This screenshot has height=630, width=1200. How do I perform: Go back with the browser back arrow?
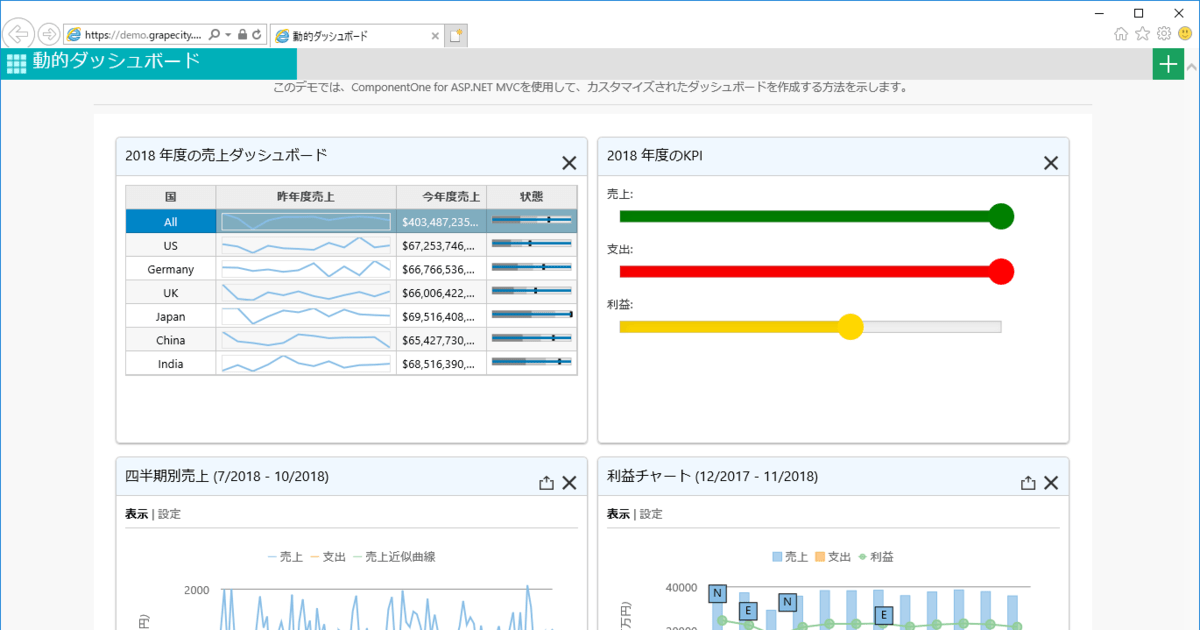pos(18,34)
